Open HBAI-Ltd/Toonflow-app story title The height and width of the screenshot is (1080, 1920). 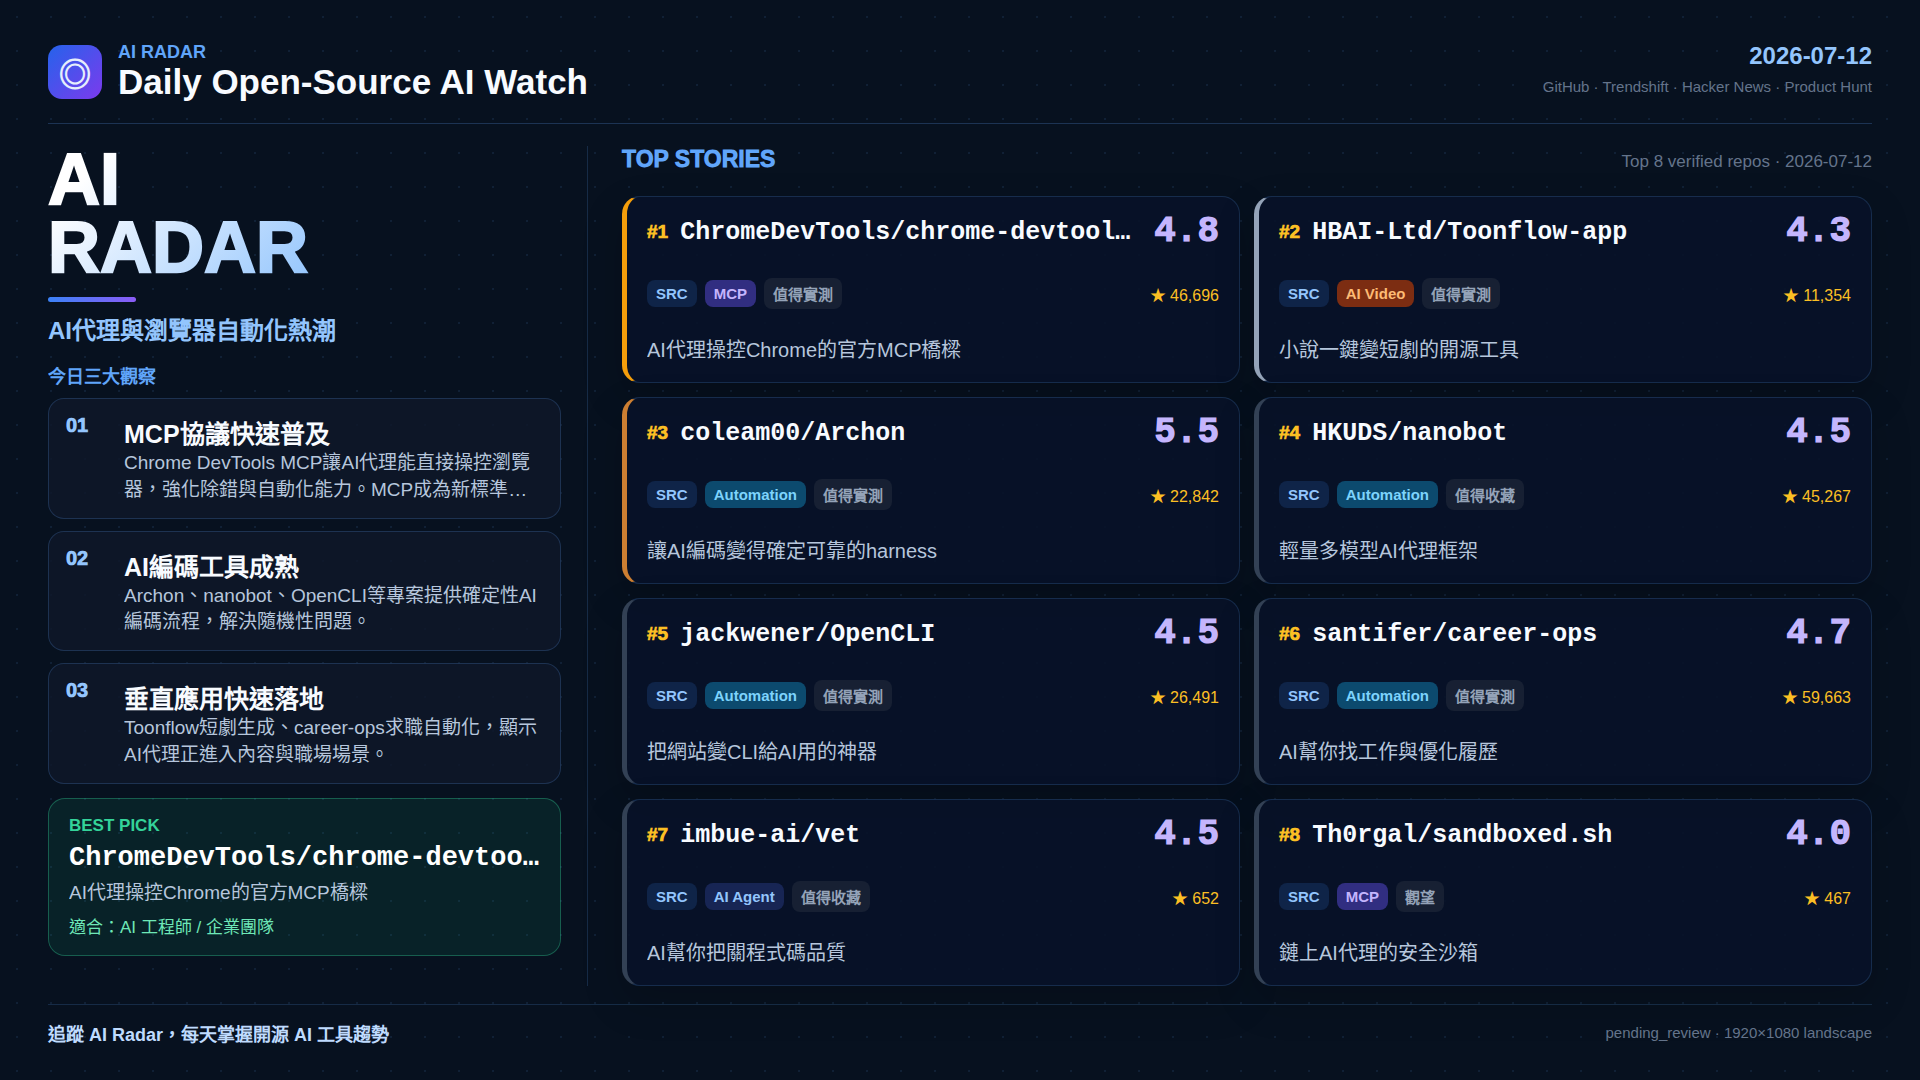tap(1469, 231)
